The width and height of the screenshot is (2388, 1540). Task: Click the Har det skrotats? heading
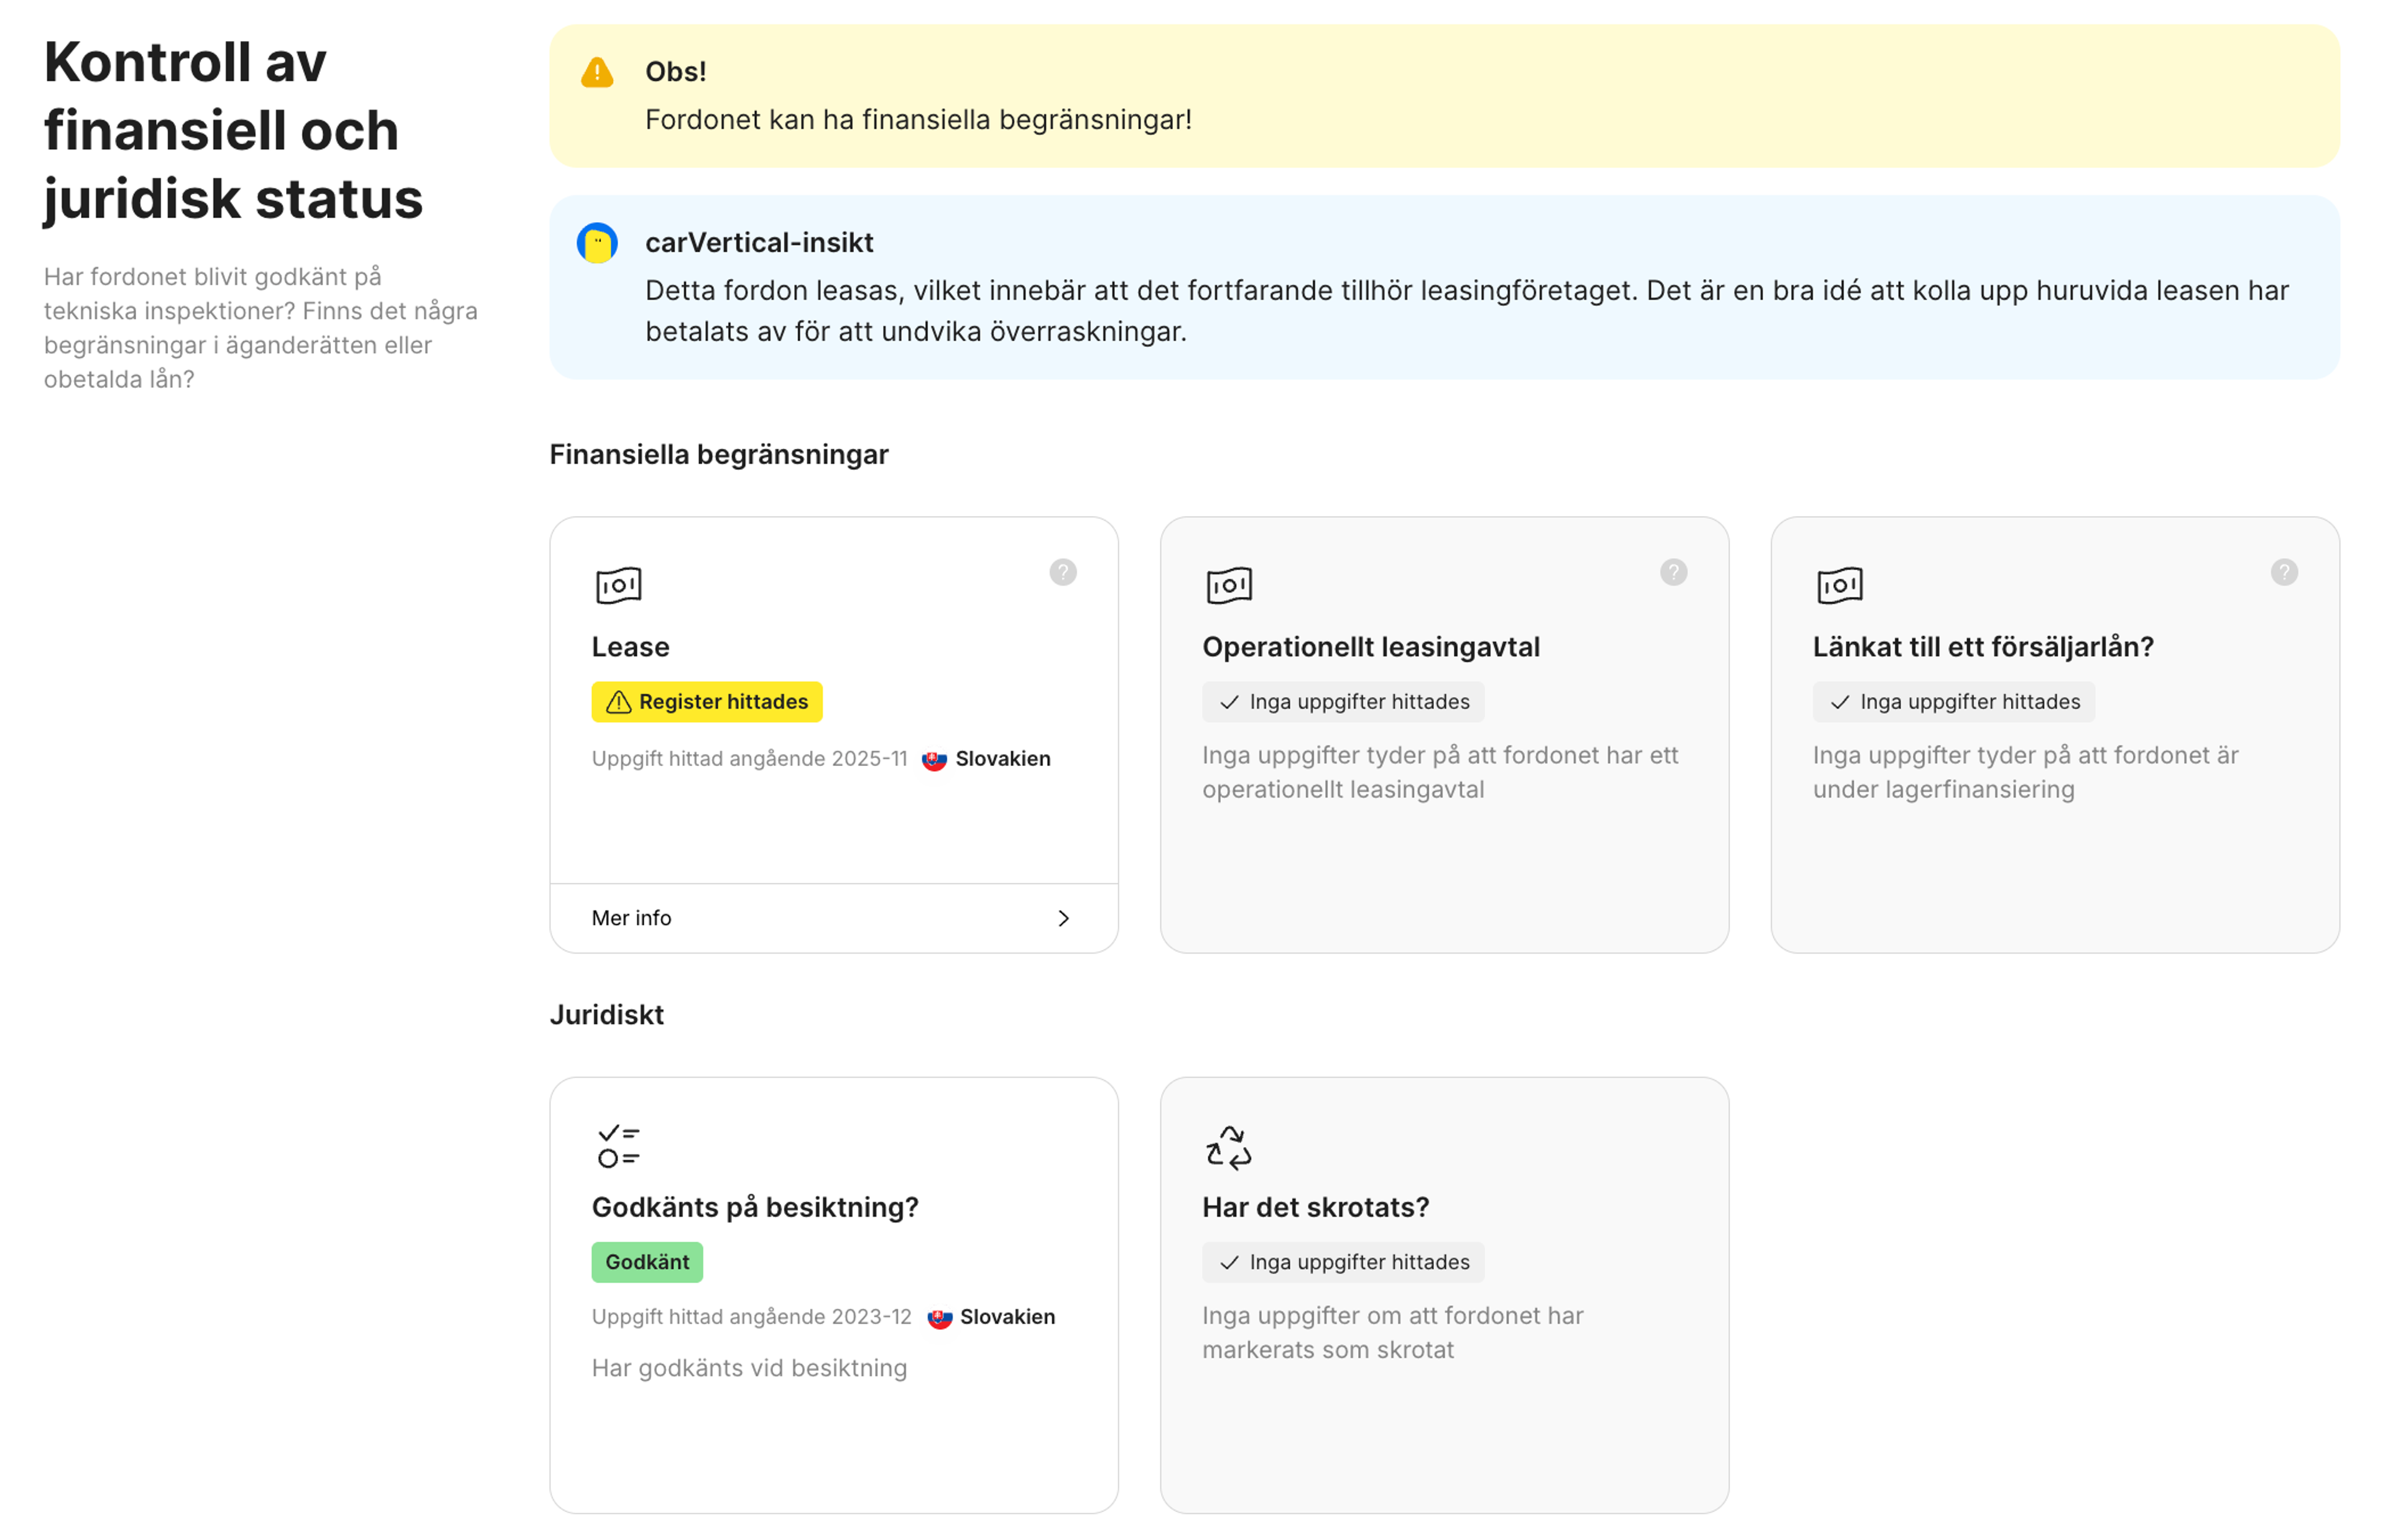(x=1316, y=1207)
